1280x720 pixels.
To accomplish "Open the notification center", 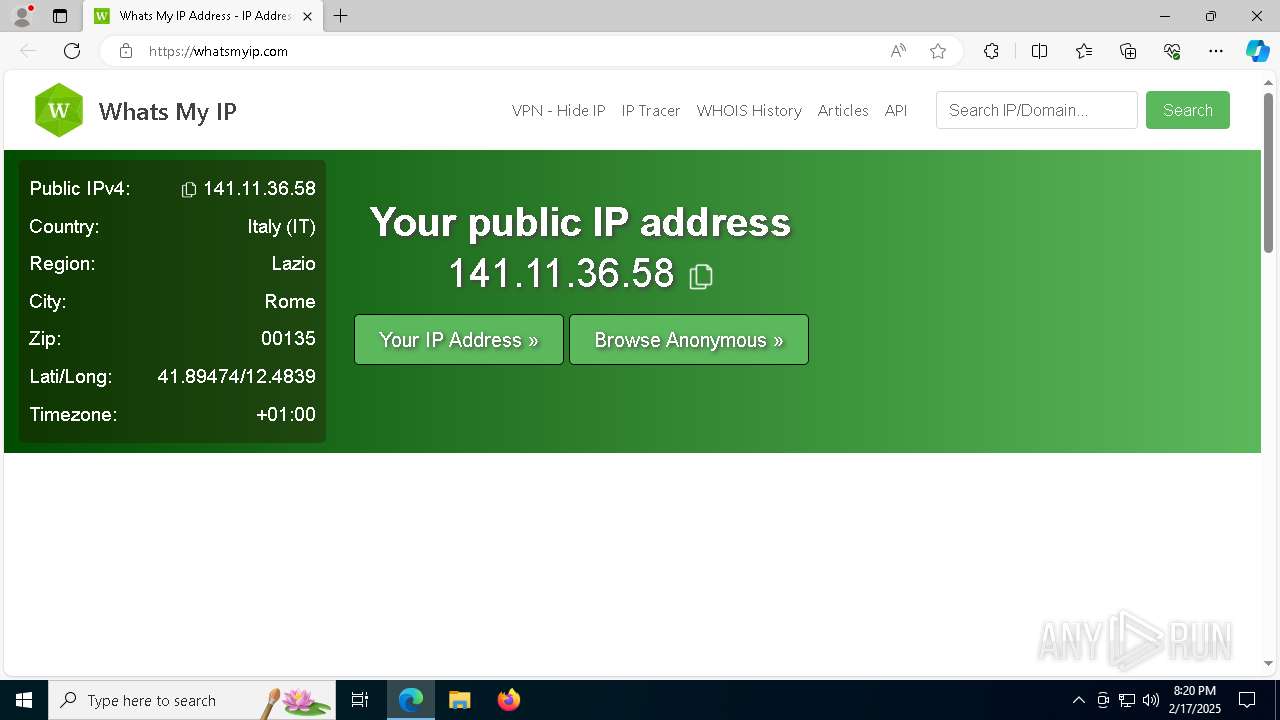I will (1247, 700).
